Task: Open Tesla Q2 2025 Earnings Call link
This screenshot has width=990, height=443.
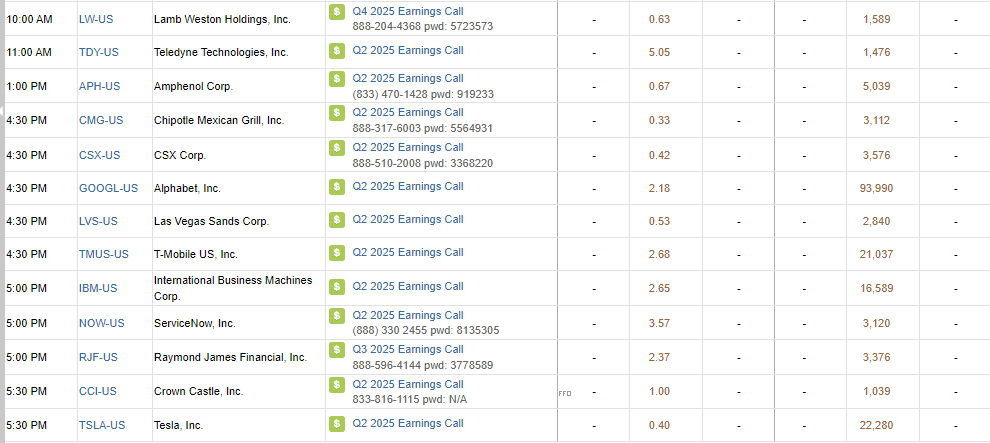Action: point(408,423)
